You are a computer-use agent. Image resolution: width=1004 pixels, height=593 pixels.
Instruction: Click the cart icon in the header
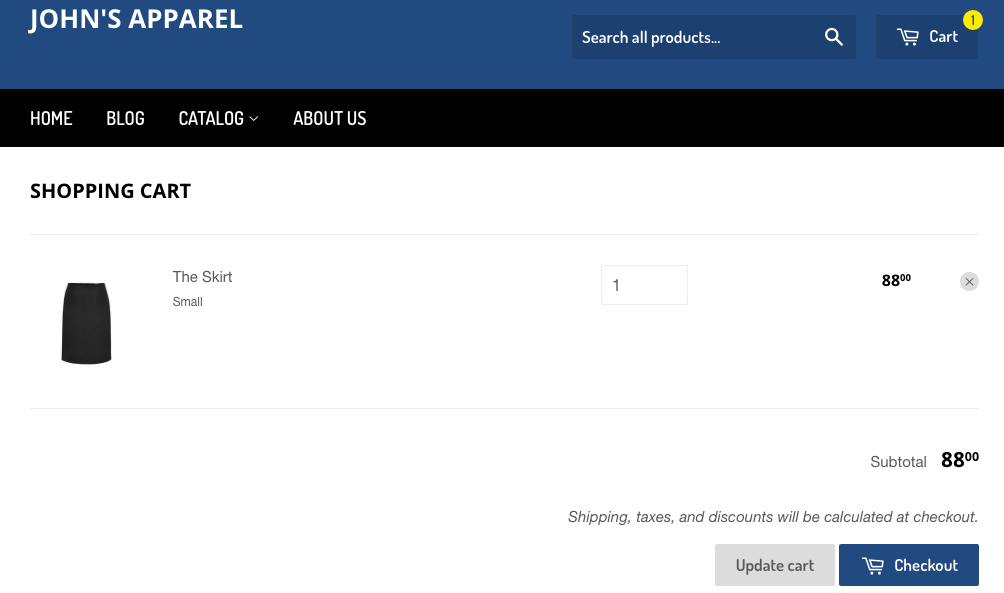(908, 37)
